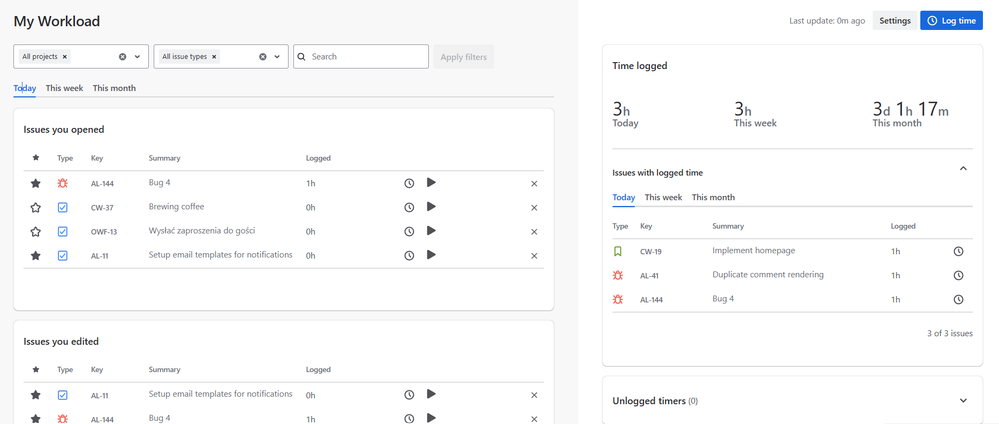Unstar issue AL-144 in Issues you opened

36,184
